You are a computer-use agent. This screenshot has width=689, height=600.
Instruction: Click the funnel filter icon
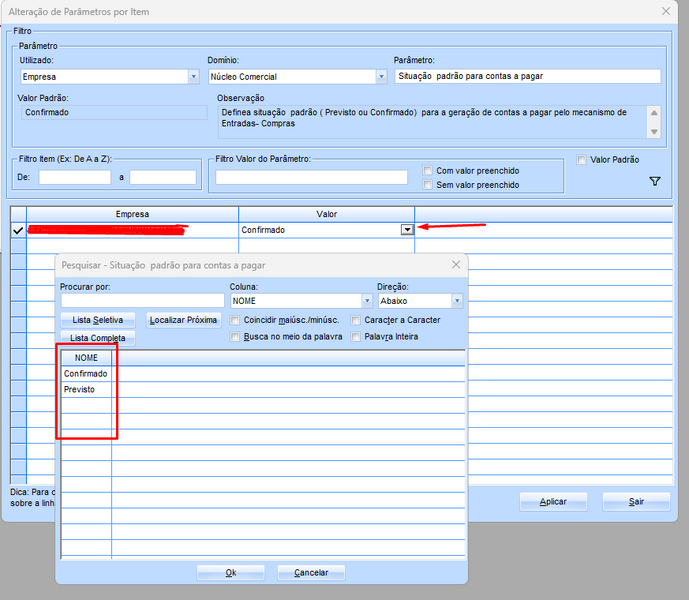(655, 181)
